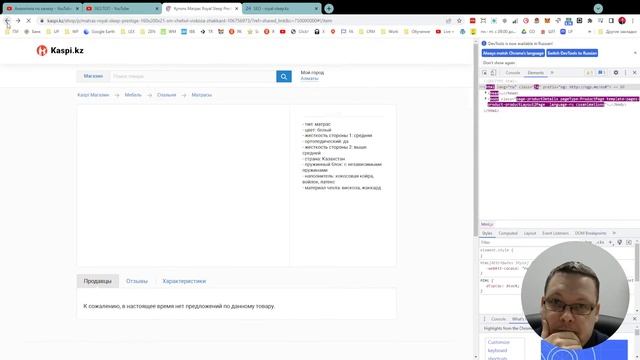Select the html element row
The width and height of the screenshot is (640, 360).
pyautogui.click(x=559, y=87)
